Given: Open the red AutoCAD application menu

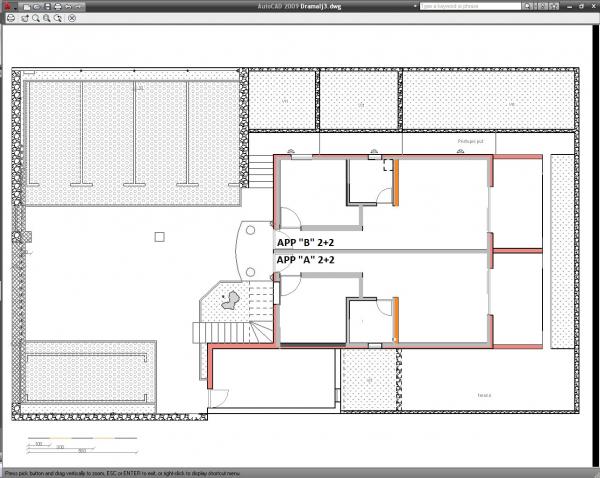Looking at the screenshot, I should 8,6.
